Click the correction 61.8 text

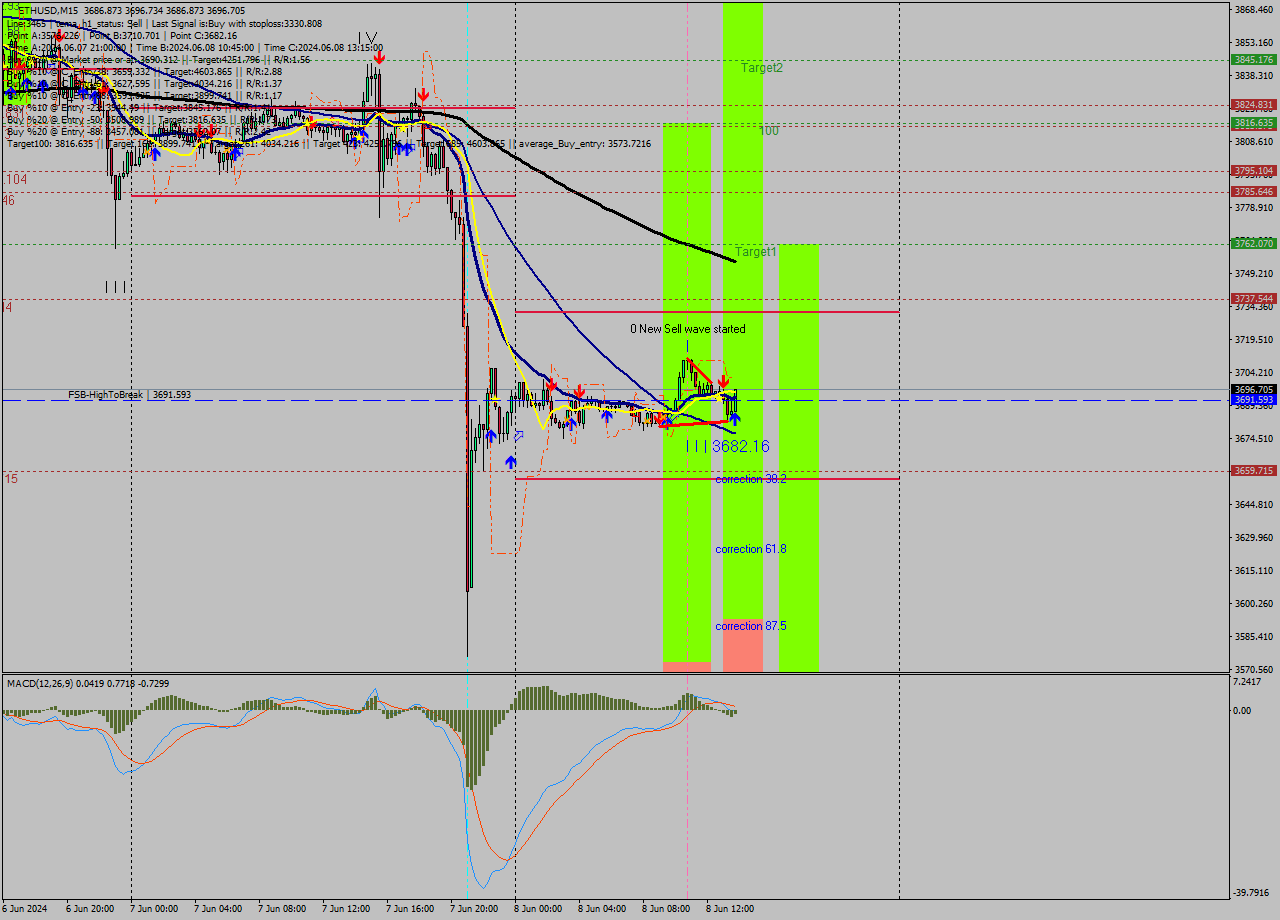point(751,549)
